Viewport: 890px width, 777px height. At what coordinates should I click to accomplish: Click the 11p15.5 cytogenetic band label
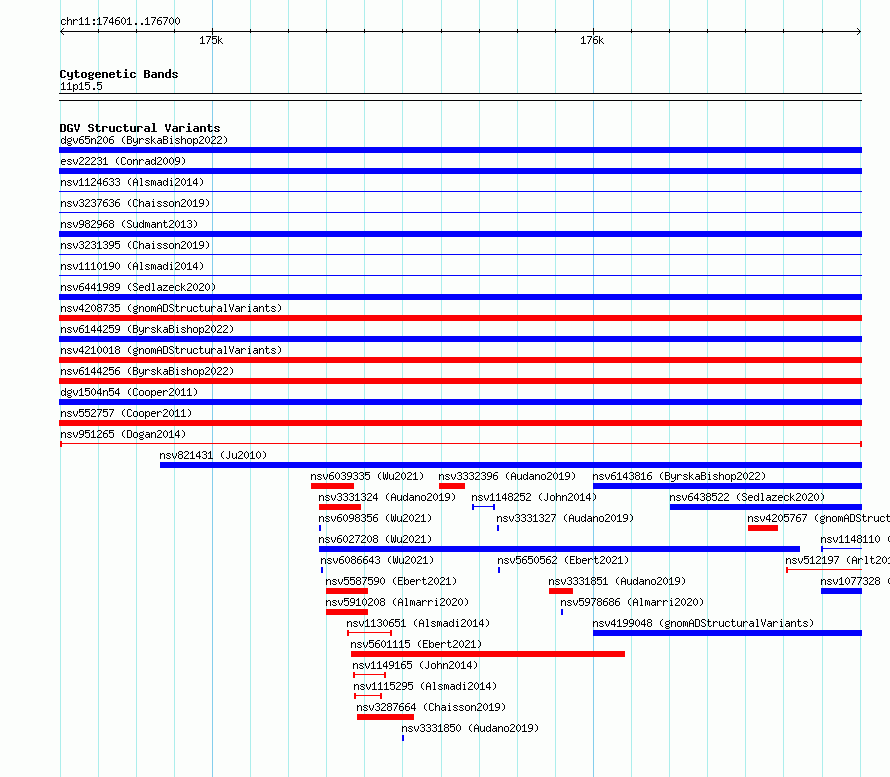(81, 86)
